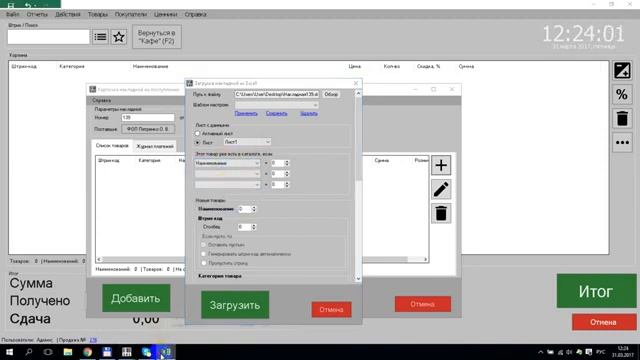This screenshot has width=640, height=360.
Task: Click Отмена in the Excel import dialog
Action: (331, 310)
